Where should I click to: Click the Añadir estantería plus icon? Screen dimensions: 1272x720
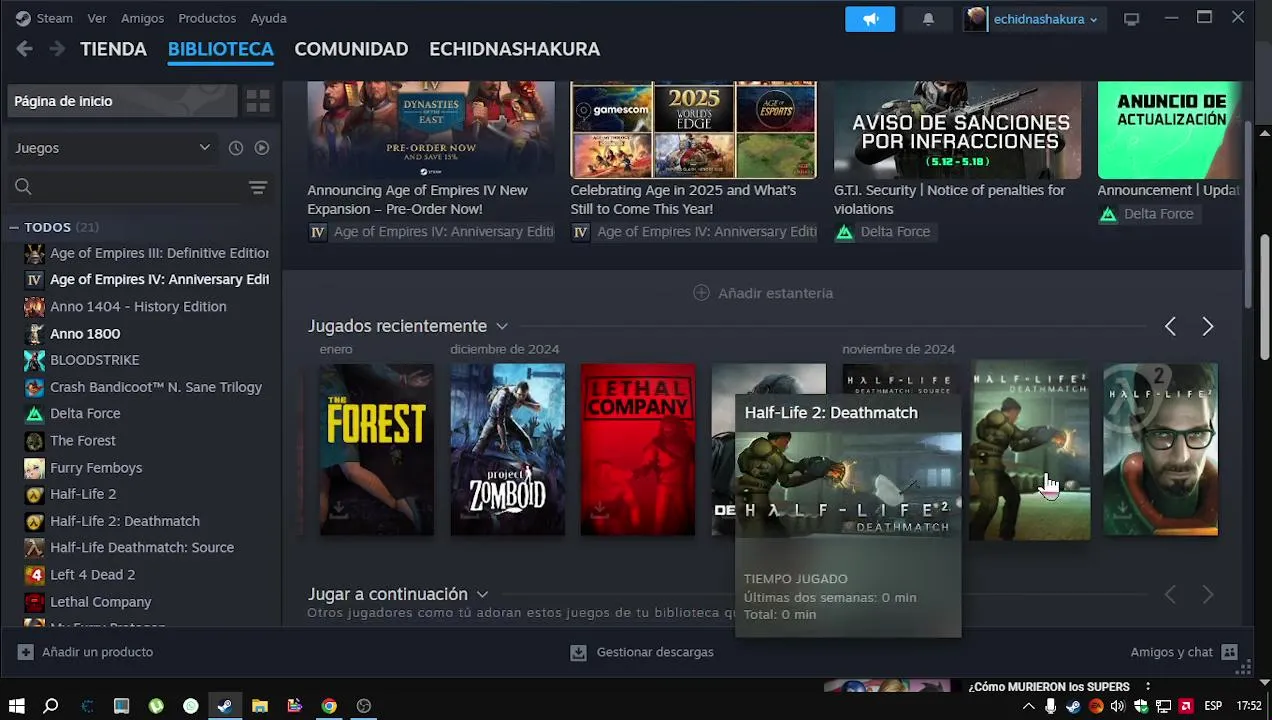pyautogui.click(x=701, y=293)
